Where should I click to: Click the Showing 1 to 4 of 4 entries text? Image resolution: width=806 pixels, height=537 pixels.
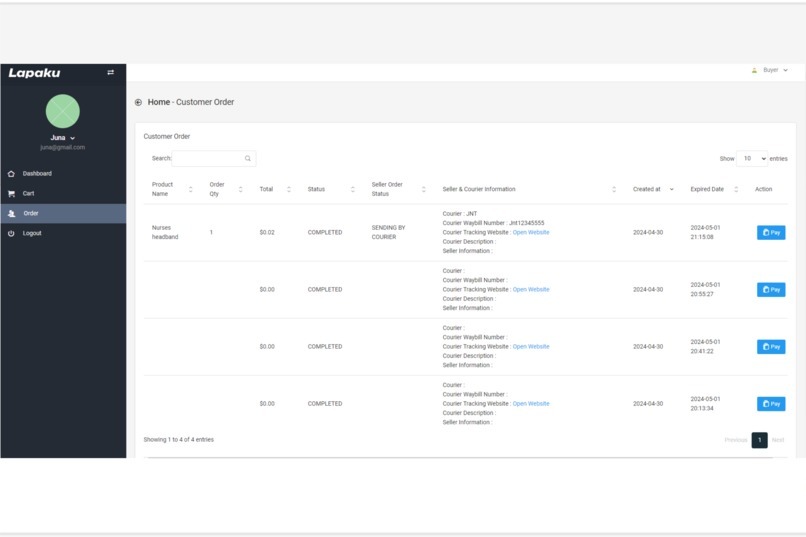pos(178,439)
